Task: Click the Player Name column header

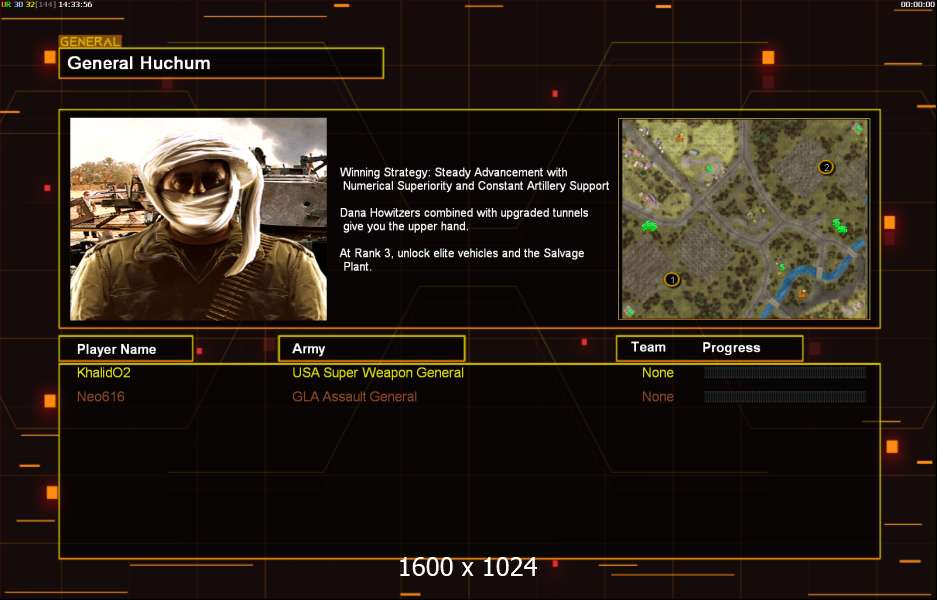Action: pos(126,349)
